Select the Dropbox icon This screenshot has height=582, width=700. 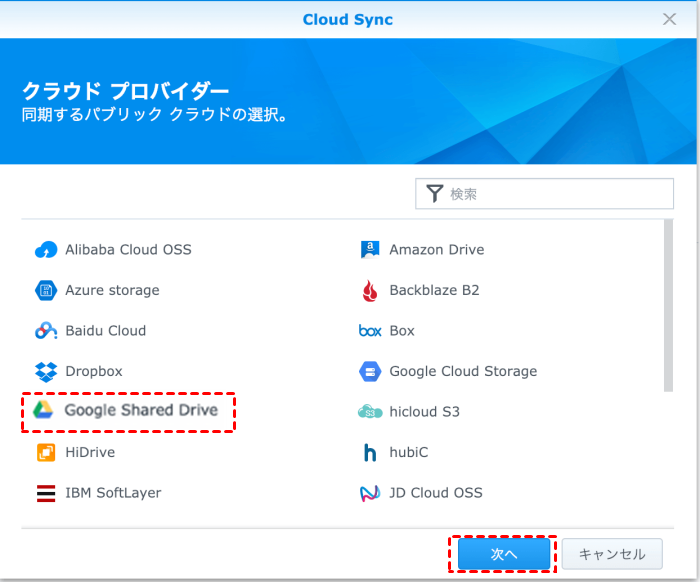(46, 372)
